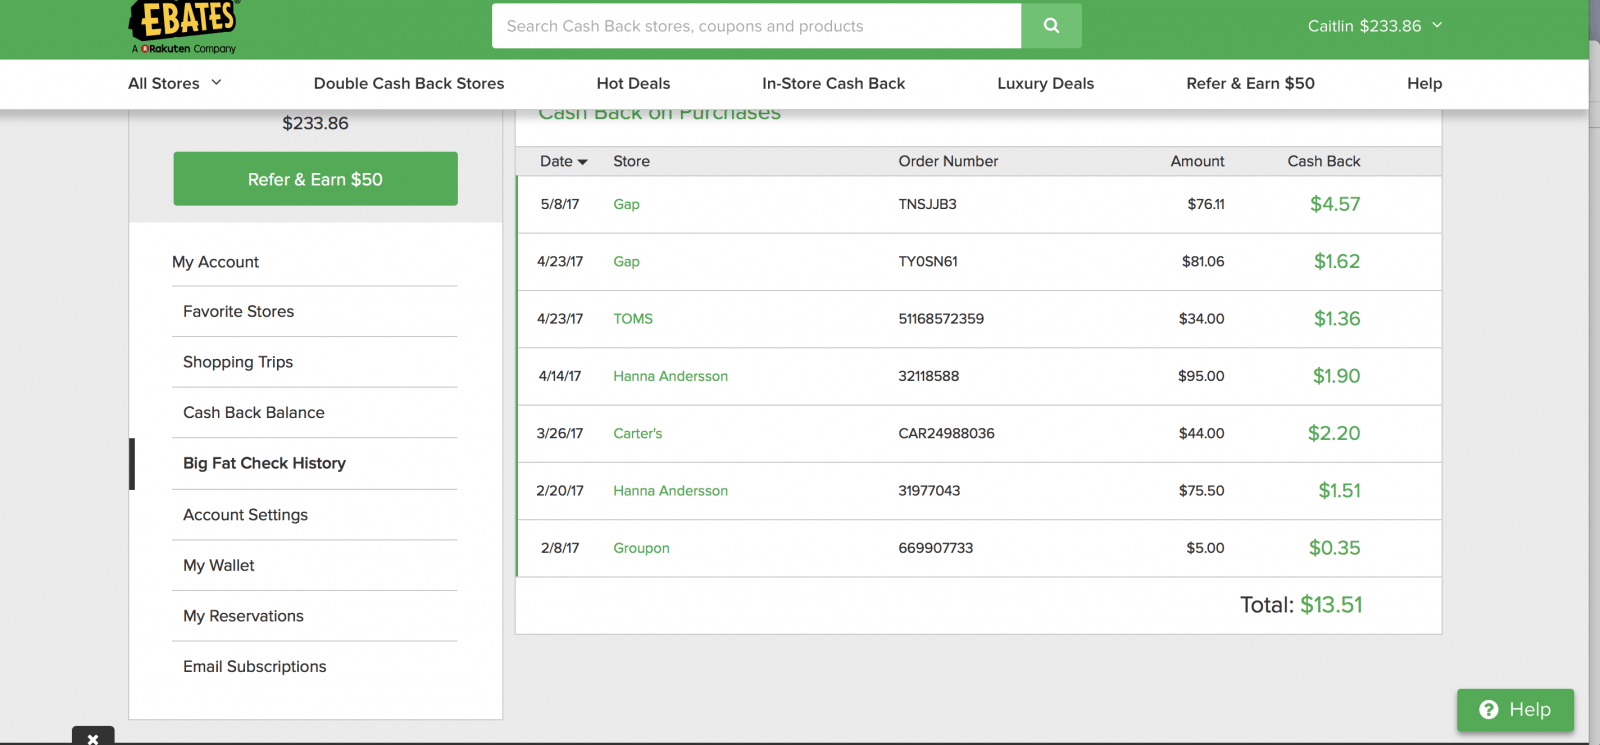Select order number TNSJJB3
Screen dimensions: 1600x745
click(x=927, y=204)
